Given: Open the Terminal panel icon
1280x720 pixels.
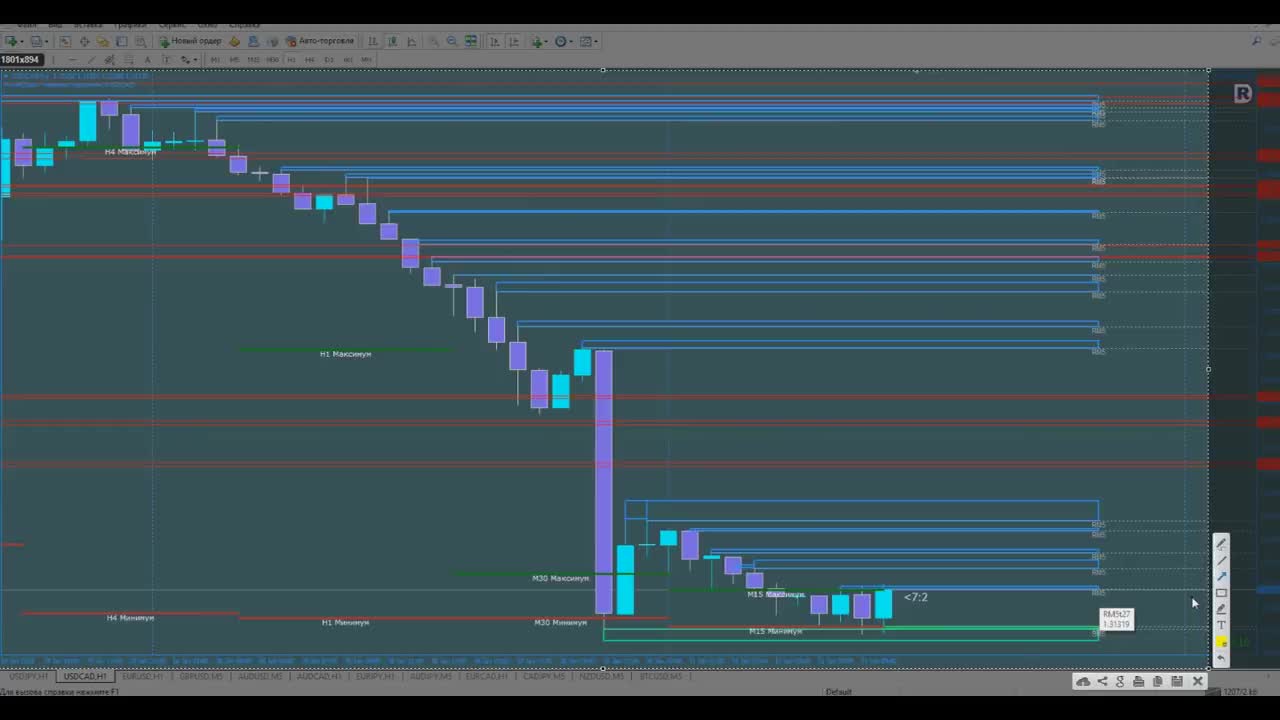Looking at the screenshot, I should 122,41.
